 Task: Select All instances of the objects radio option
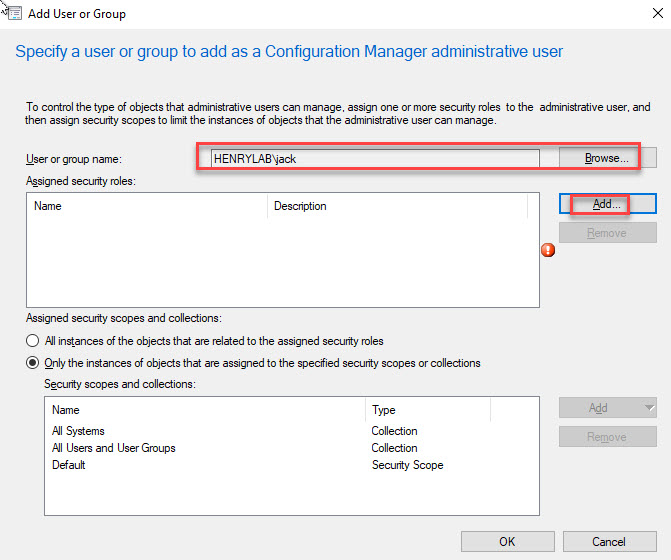(x=33, y=341)
